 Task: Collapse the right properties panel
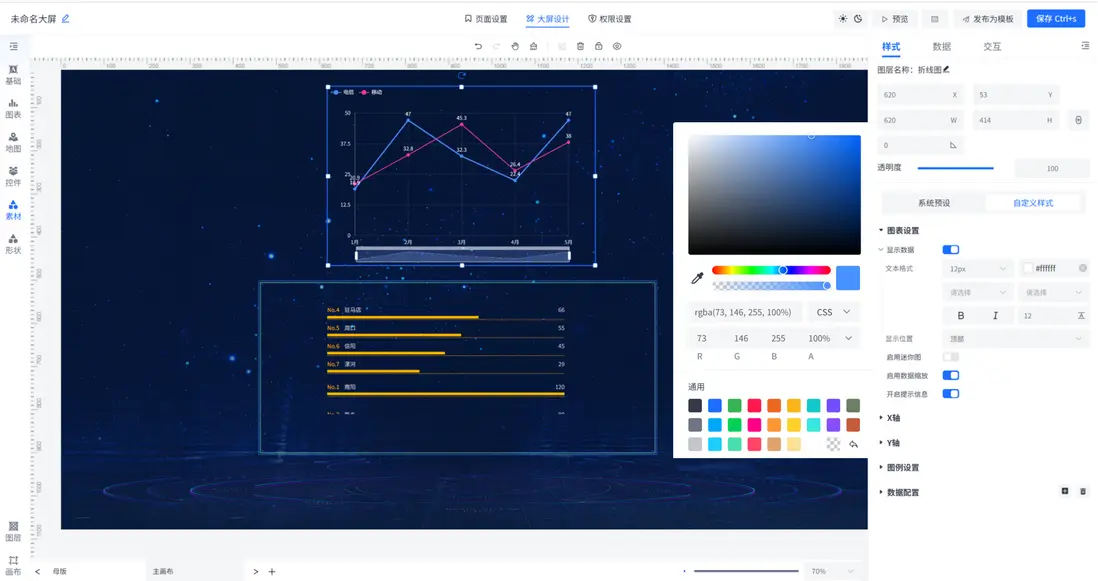tap(1085, 46)
